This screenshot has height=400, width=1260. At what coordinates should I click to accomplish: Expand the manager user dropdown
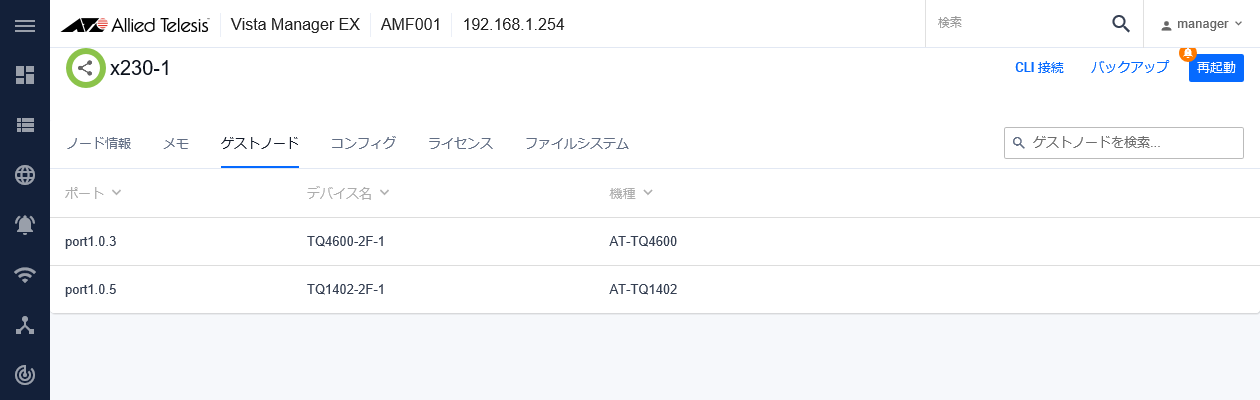[x=1201, y=24]
